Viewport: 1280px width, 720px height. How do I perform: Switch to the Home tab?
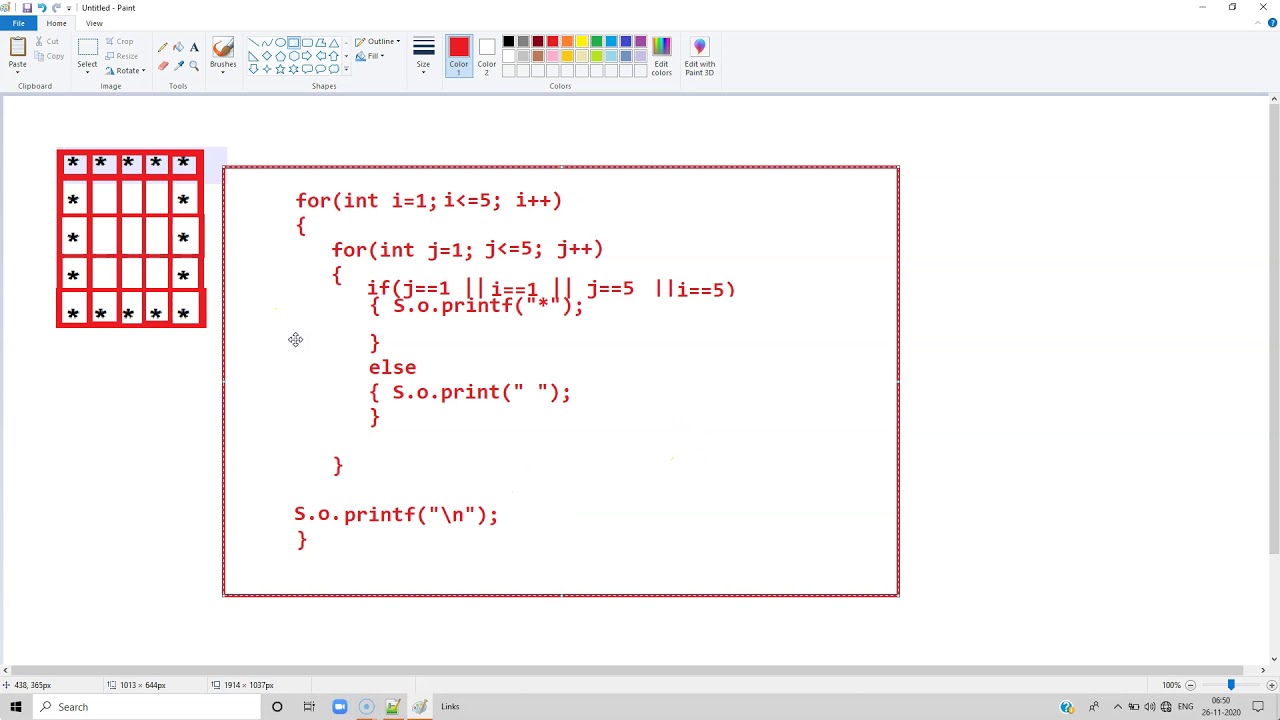coord(56,23)
